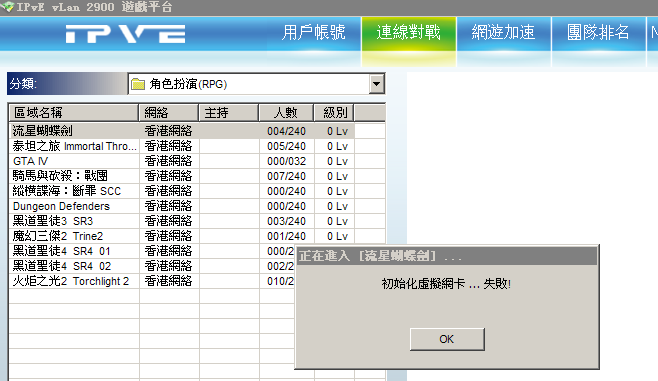Image resolution: width=658 pixels, height=381 pixels.
Task: Click the 003/240 player count cell
Action: point(287,221)
